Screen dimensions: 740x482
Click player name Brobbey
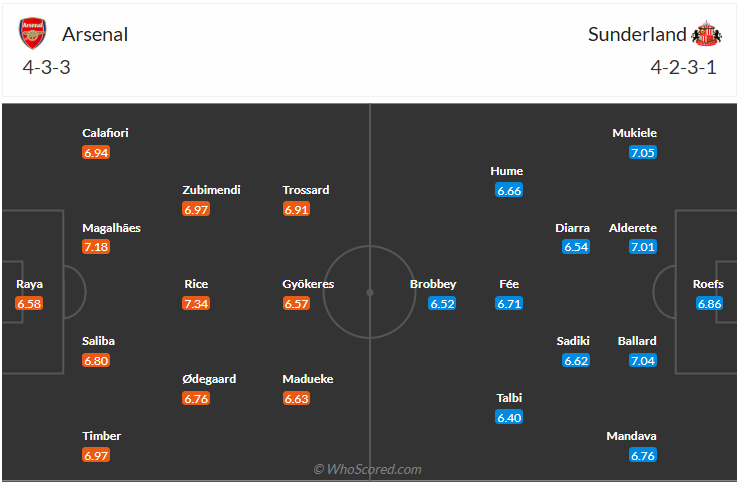pyautogui.click(x=433, y=284)
